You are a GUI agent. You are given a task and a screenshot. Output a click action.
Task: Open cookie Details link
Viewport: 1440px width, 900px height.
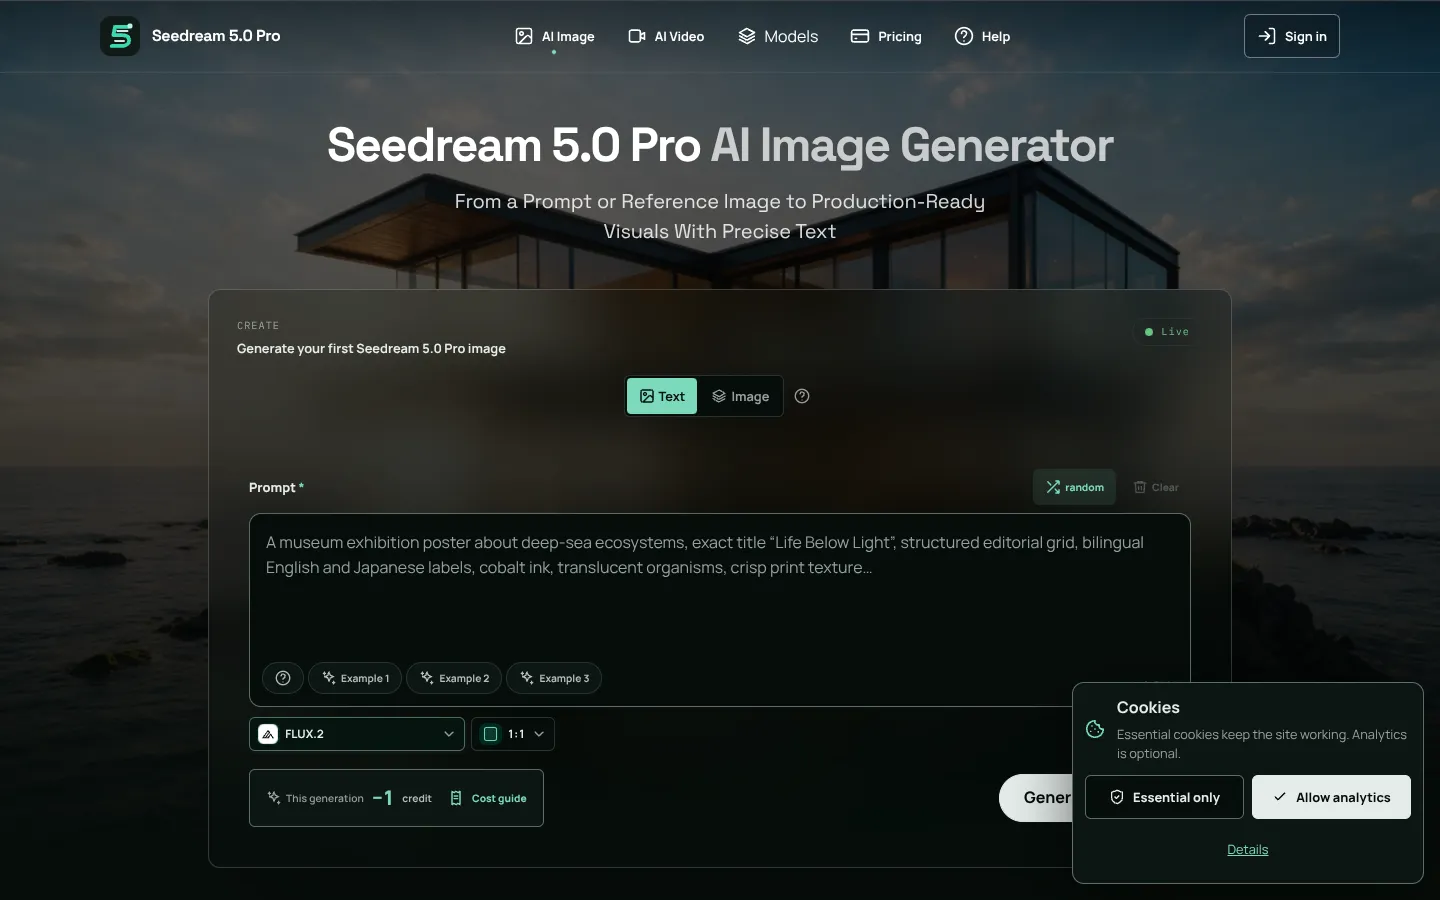click(1247, 849)
